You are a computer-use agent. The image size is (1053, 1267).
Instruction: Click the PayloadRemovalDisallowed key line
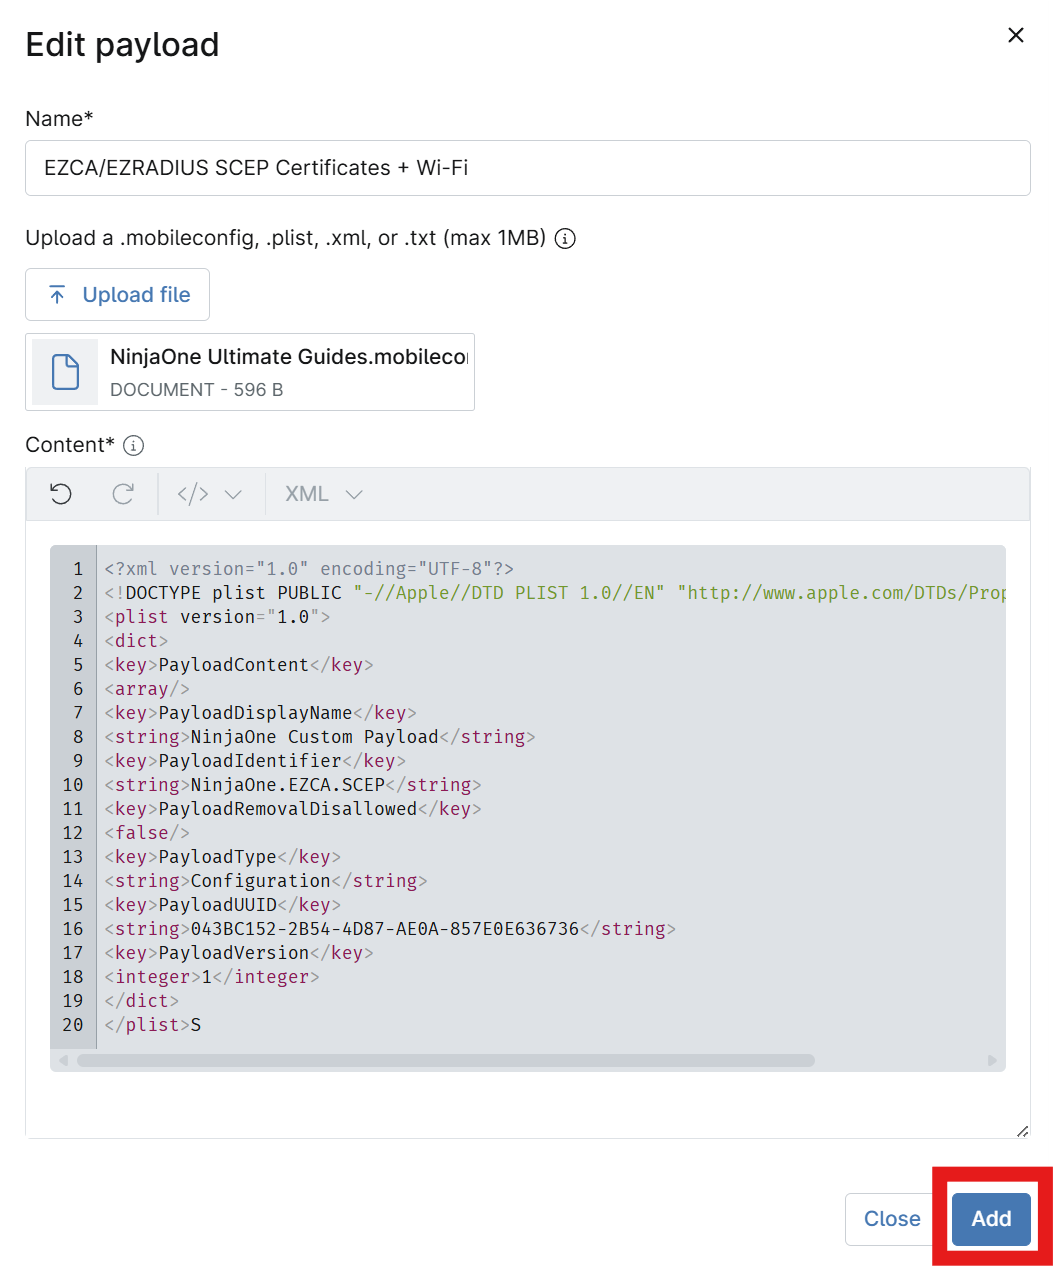pos(293,809)
